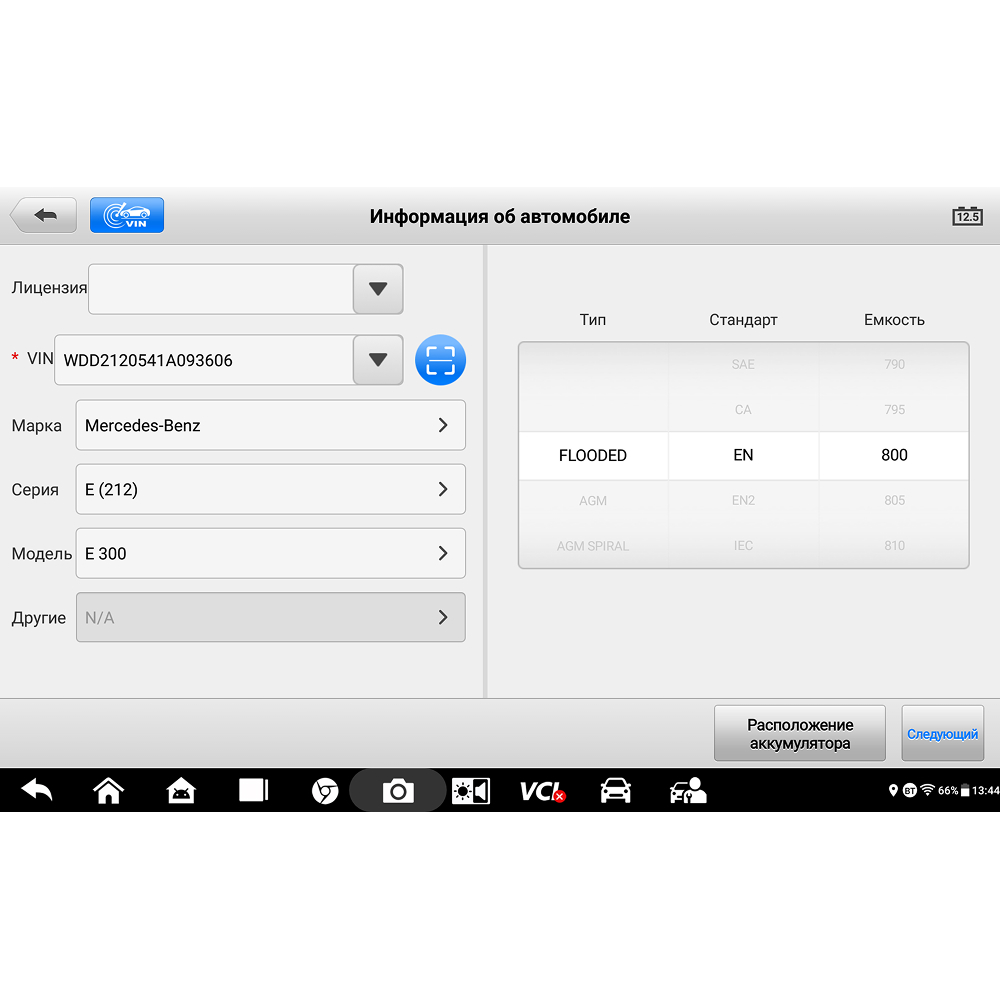Select AGM battery type in picker
The width and height of the screenshot is (1000, 1000).
pos(593,500)
